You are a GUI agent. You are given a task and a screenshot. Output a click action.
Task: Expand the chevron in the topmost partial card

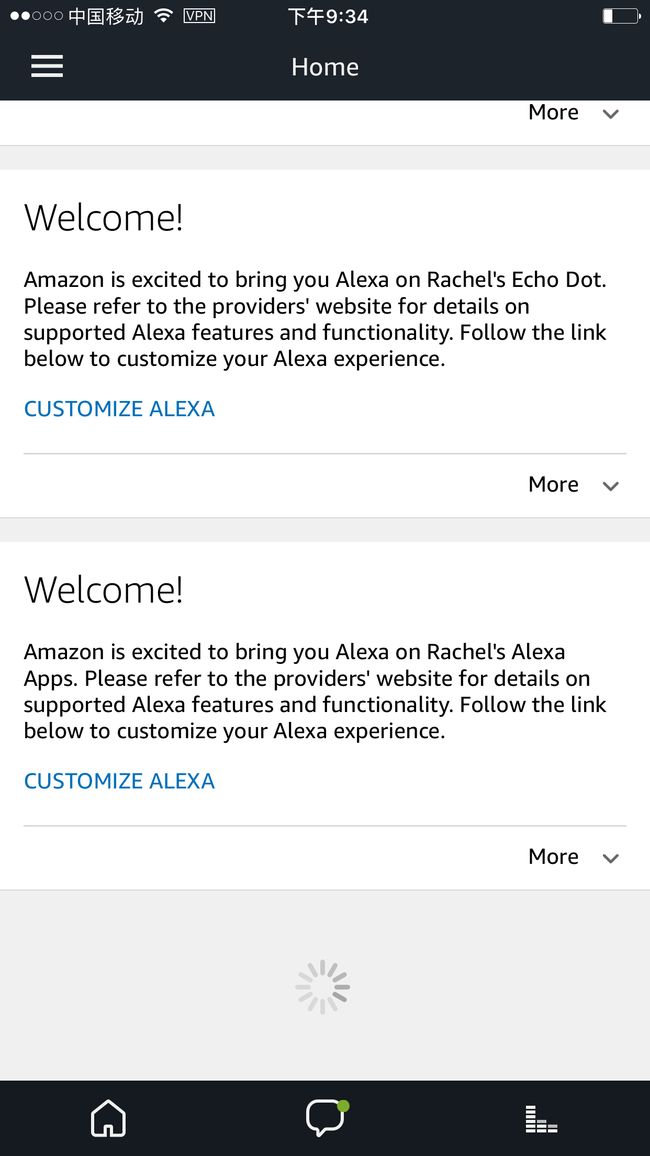(610, 114)
